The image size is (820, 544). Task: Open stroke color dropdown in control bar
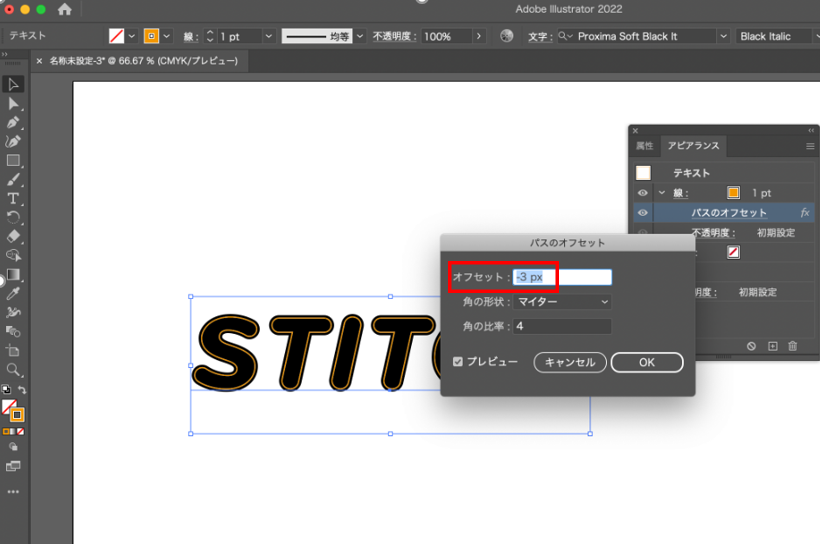pos(167,36)
